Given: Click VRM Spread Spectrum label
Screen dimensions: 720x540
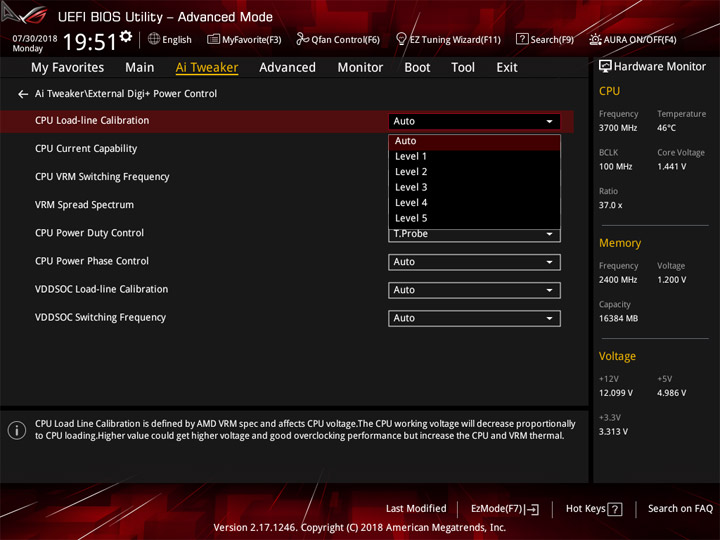Looking at the screenshot, I should click(84, 205).
